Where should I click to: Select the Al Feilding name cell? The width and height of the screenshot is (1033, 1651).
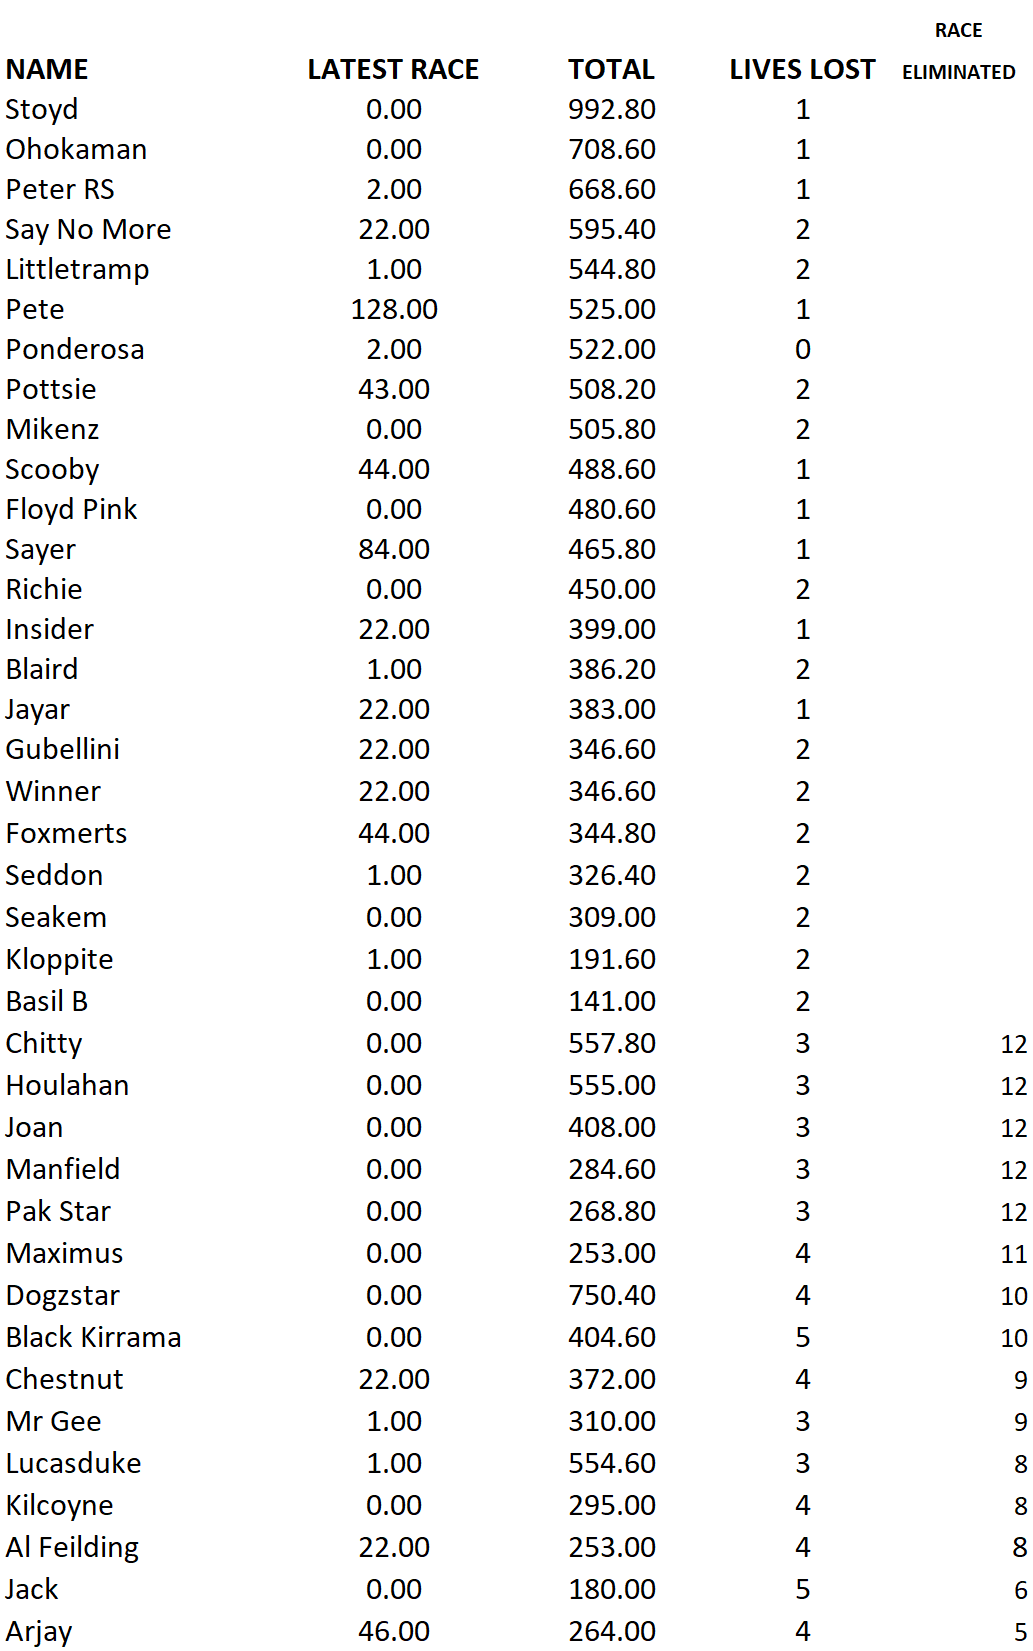72,1547
